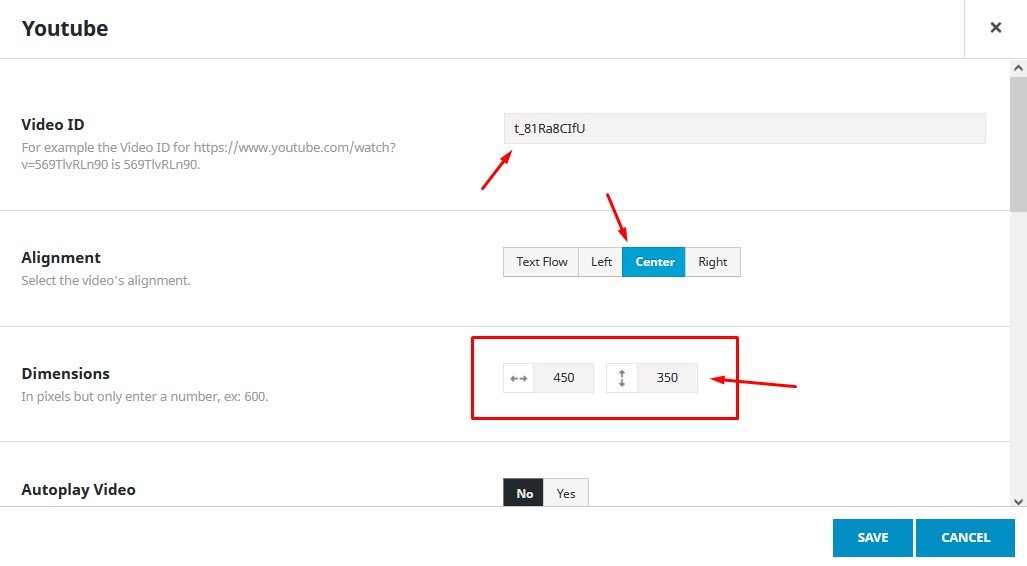The width and height of the screenshot is (1027, 566).
Task: Click the scrollbar down arrow
Action: coord(1018,500)
